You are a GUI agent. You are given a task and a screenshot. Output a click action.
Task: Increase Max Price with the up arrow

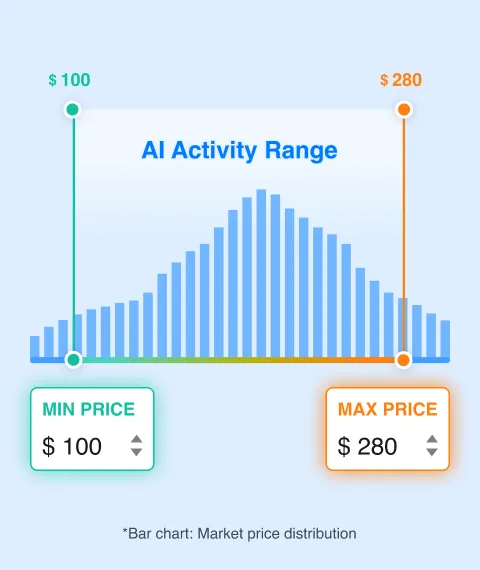(432, 439)
